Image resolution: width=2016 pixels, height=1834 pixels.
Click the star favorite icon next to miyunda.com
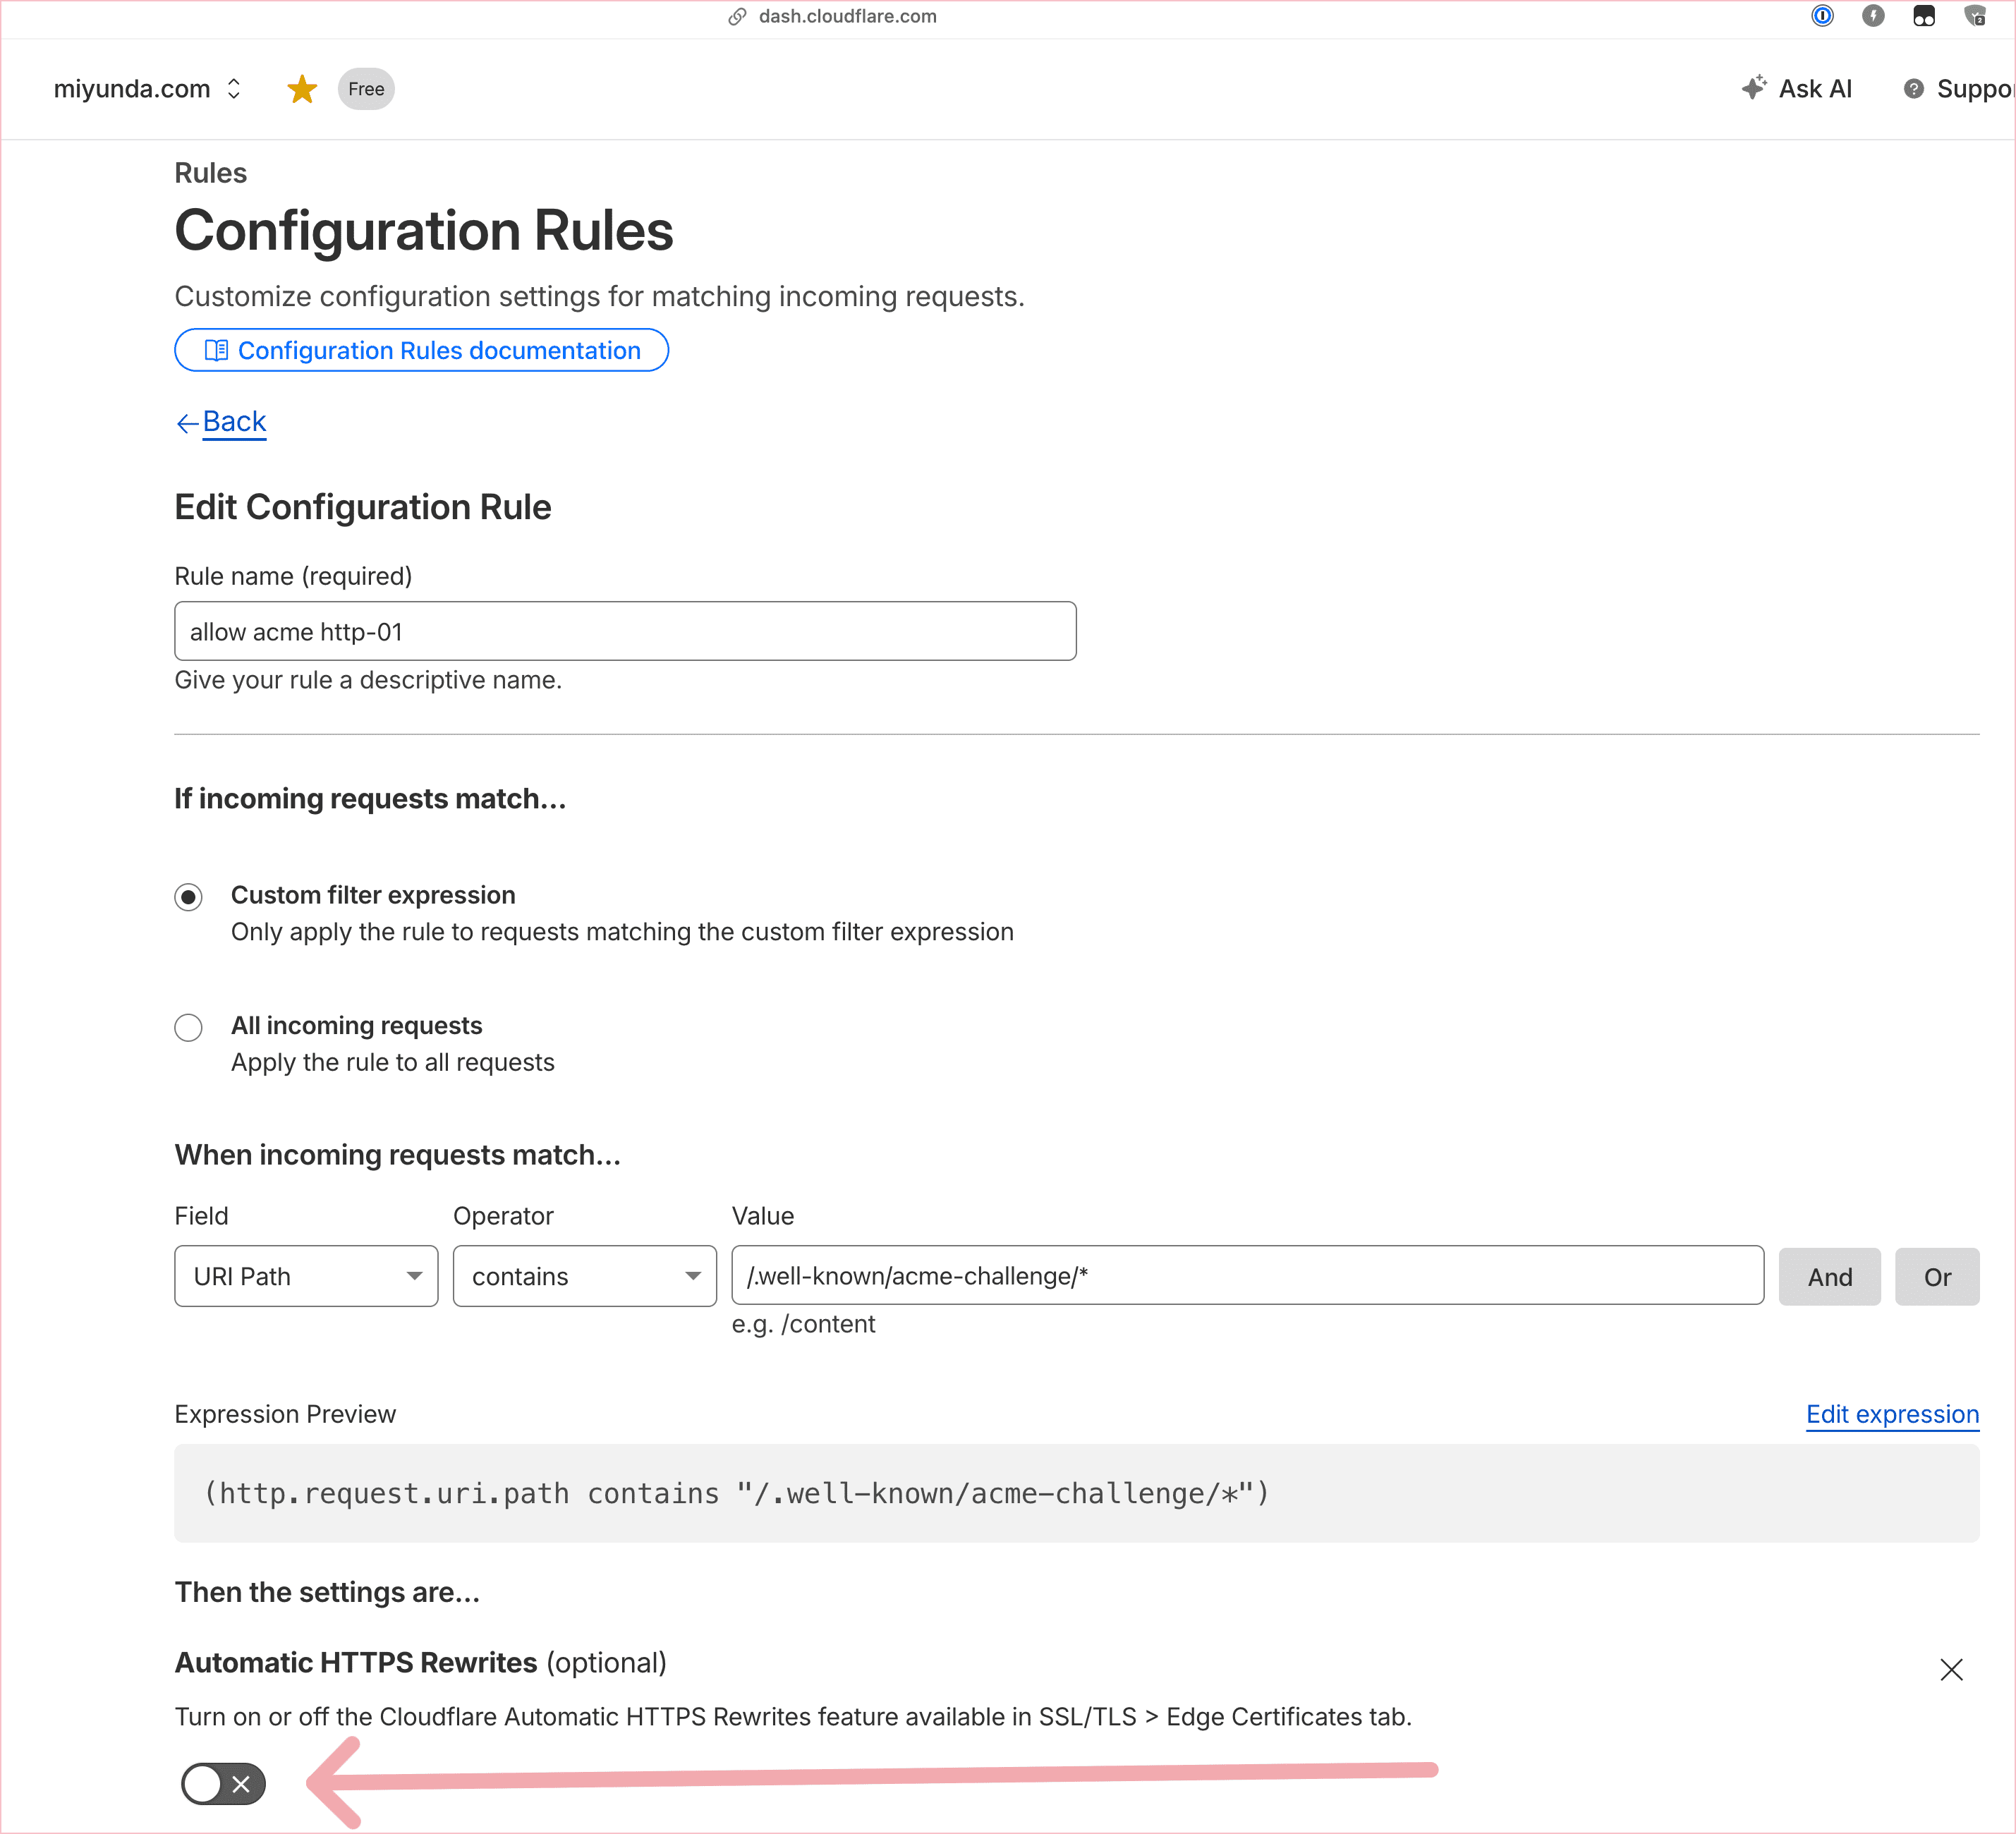301,89
